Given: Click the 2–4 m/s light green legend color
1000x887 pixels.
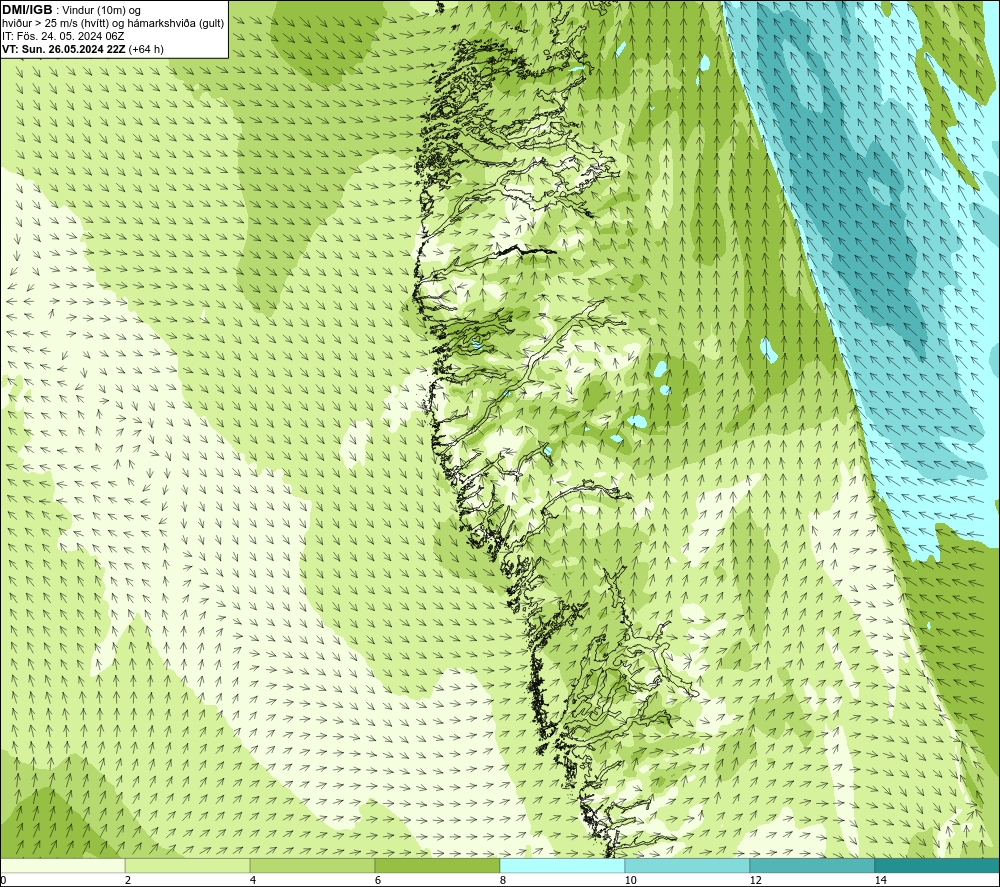Looking at the screenshot, I should (188, 865).
